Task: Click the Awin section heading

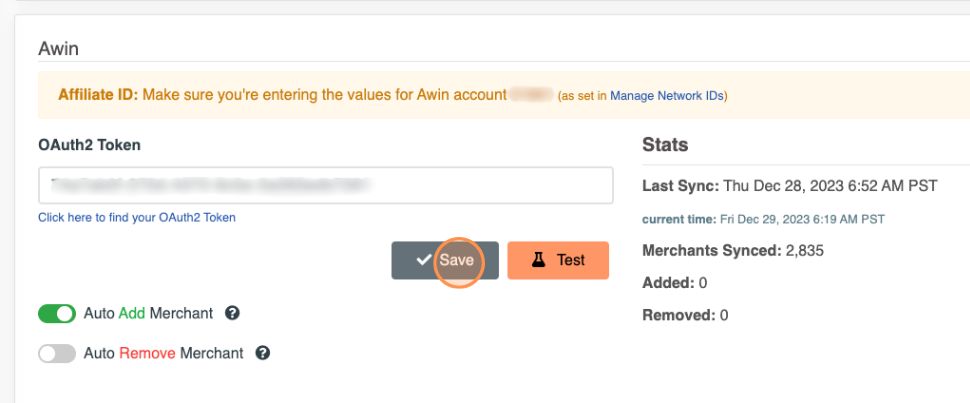Action: tap(58, 48)
